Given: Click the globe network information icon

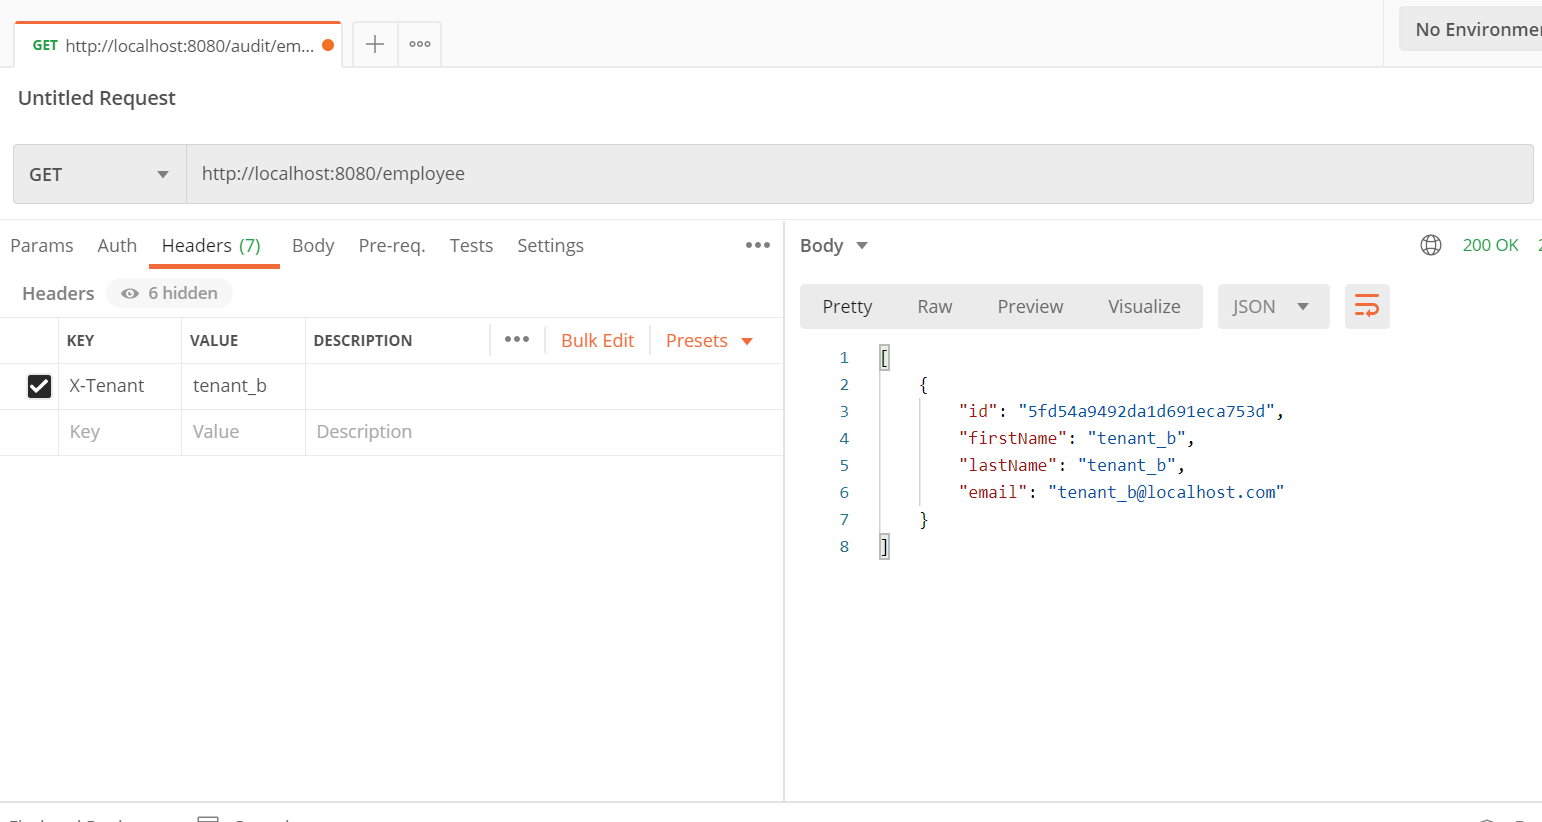Looking at the screenshot, I should [x=1431, y=245].
